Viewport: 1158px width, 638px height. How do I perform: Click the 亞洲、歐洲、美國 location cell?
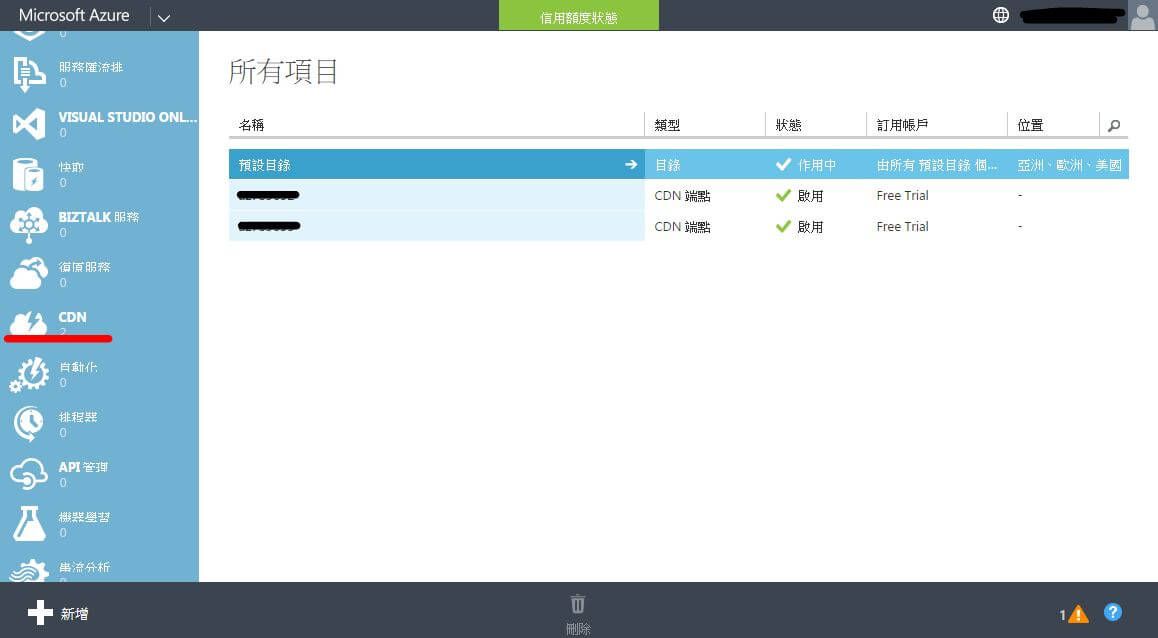click(1069, 165)
